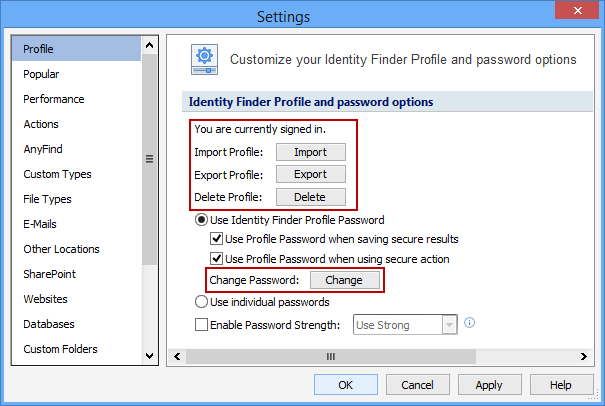Select the SharePoint category
Image resolution: width=605 pixels, height=406 pixels.
tap(50, 274)
